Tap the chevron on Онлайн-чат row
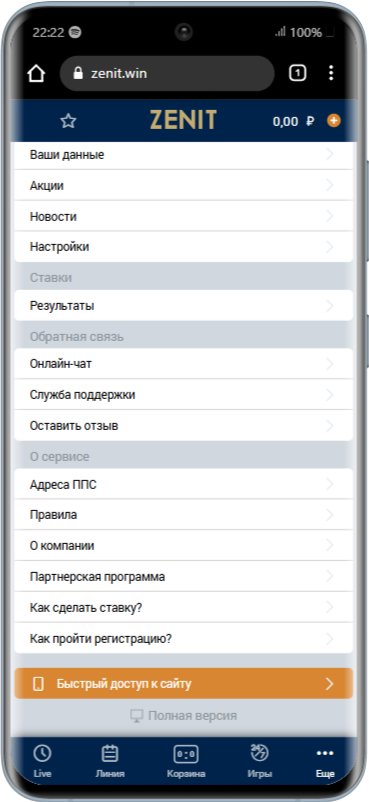The height and width of the screenshot is (802, 369). point(330,364)
